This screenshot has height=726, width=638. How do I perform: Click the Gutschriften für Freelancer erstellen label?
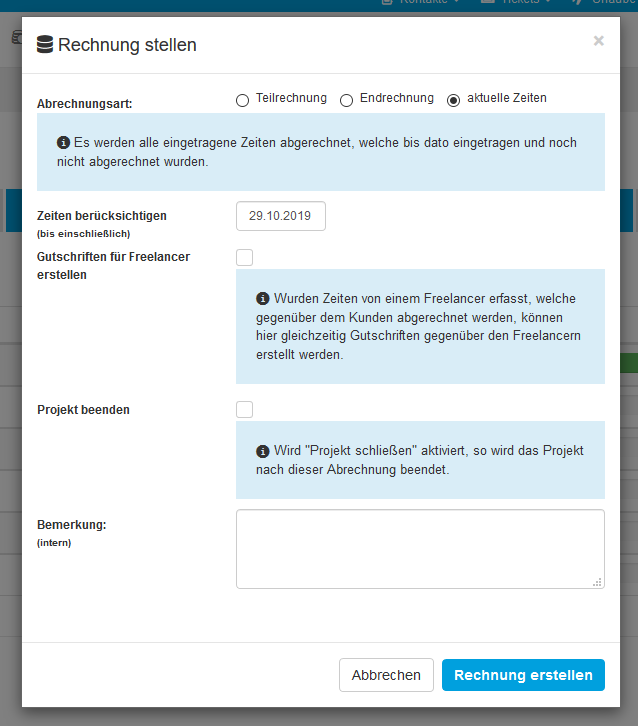click(113, 266)
